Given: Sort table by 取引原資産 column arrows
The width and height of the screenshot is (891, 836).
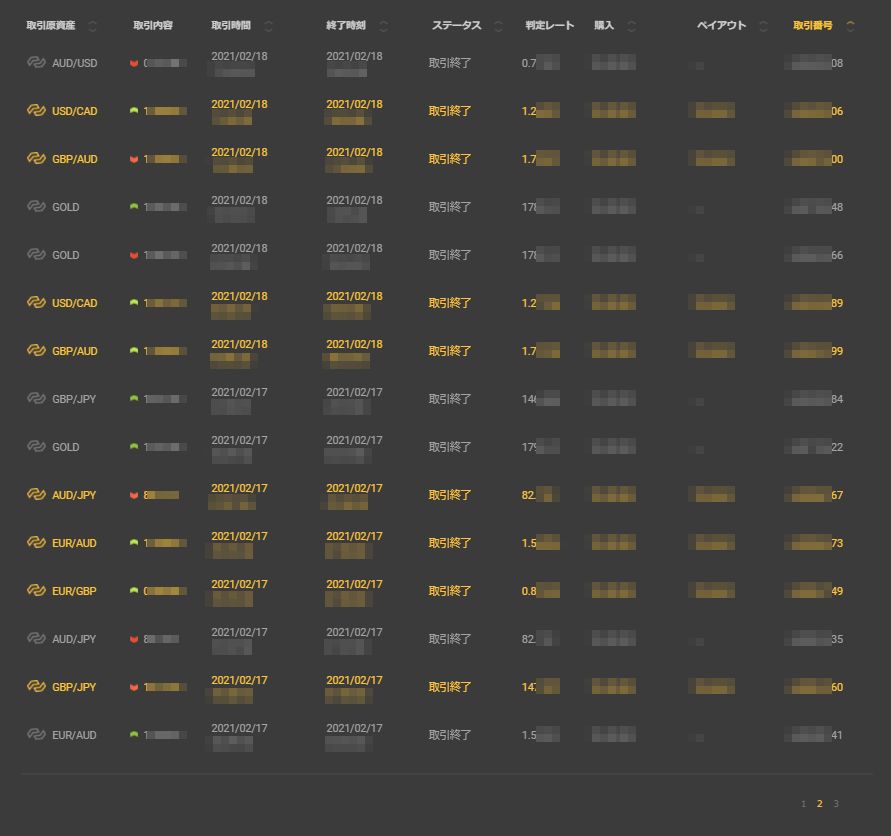Looking at the screenshot, I should click(x=93, y=26).
